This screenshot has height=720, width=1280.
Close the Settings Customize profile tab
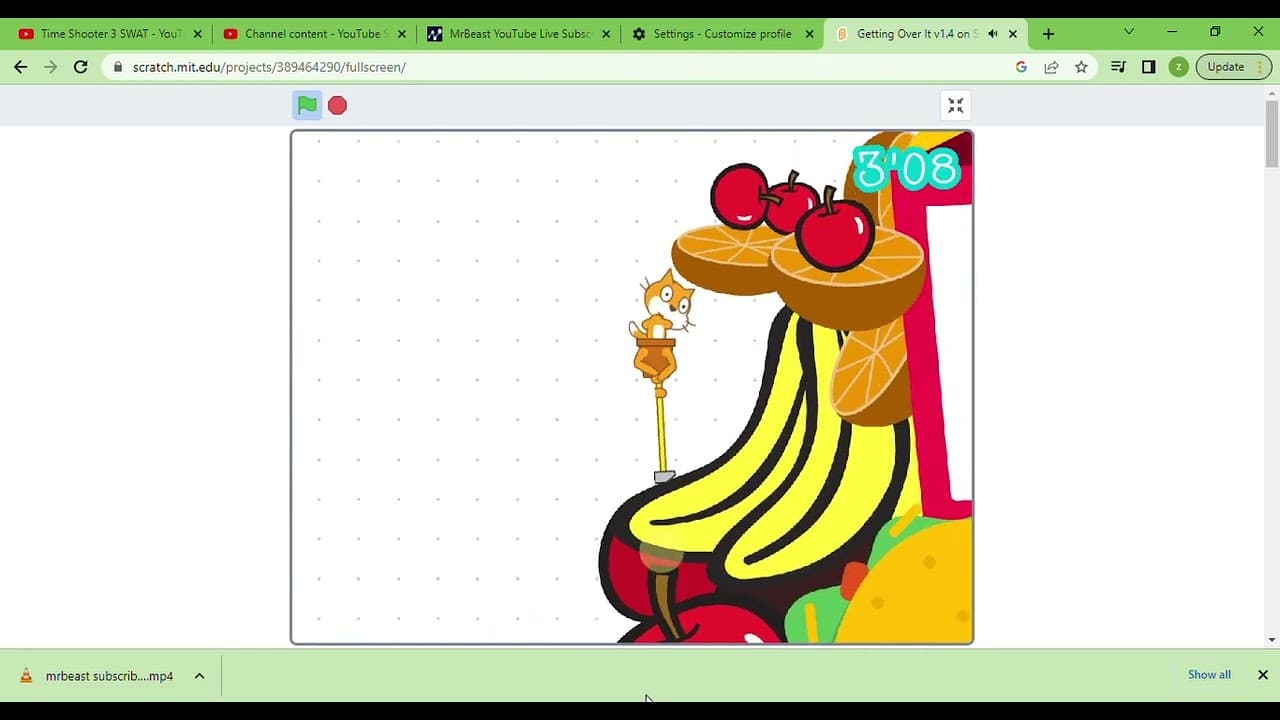tap(810, 34)
